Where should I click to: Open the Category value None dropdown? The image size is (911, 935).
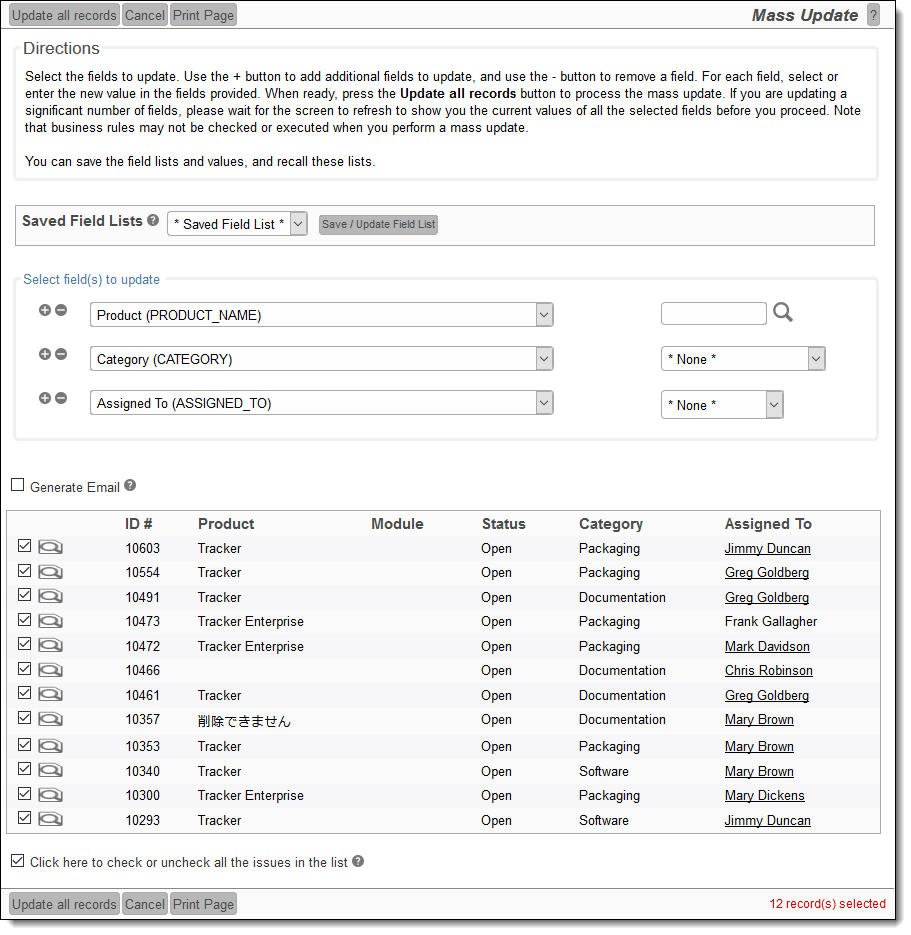point(743,359)
